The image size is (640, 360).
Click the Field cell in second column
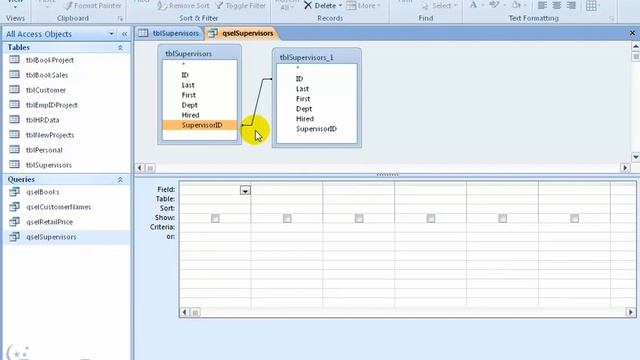click(x=287, y=189)
